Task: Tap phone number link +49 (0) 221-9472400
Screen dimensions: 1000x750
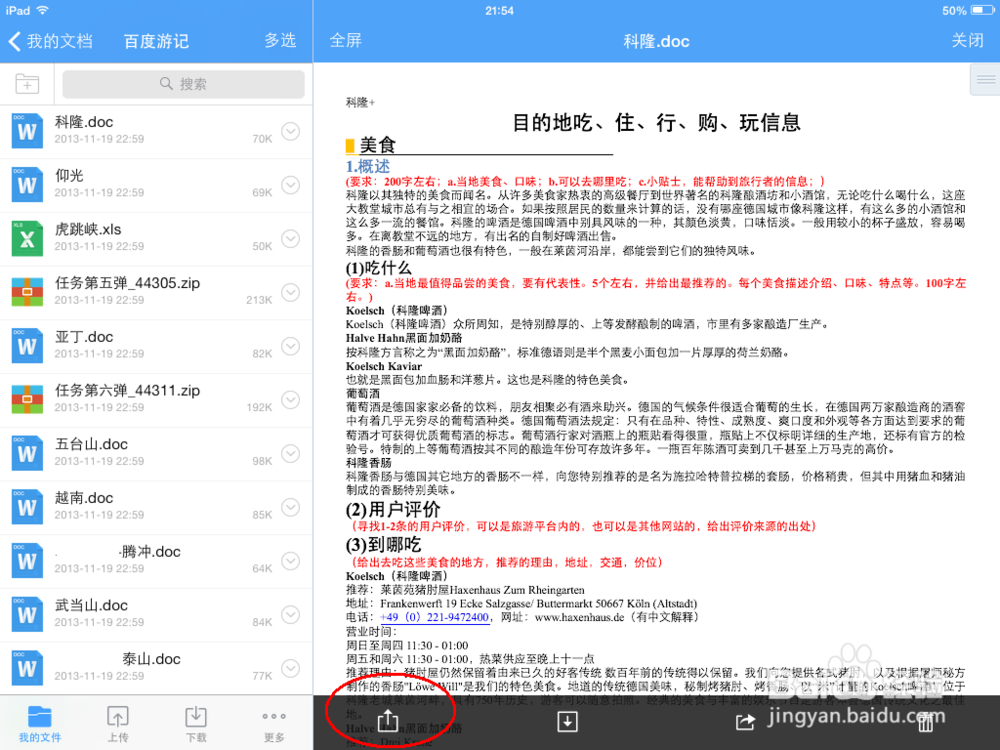Action: point(434,617)
